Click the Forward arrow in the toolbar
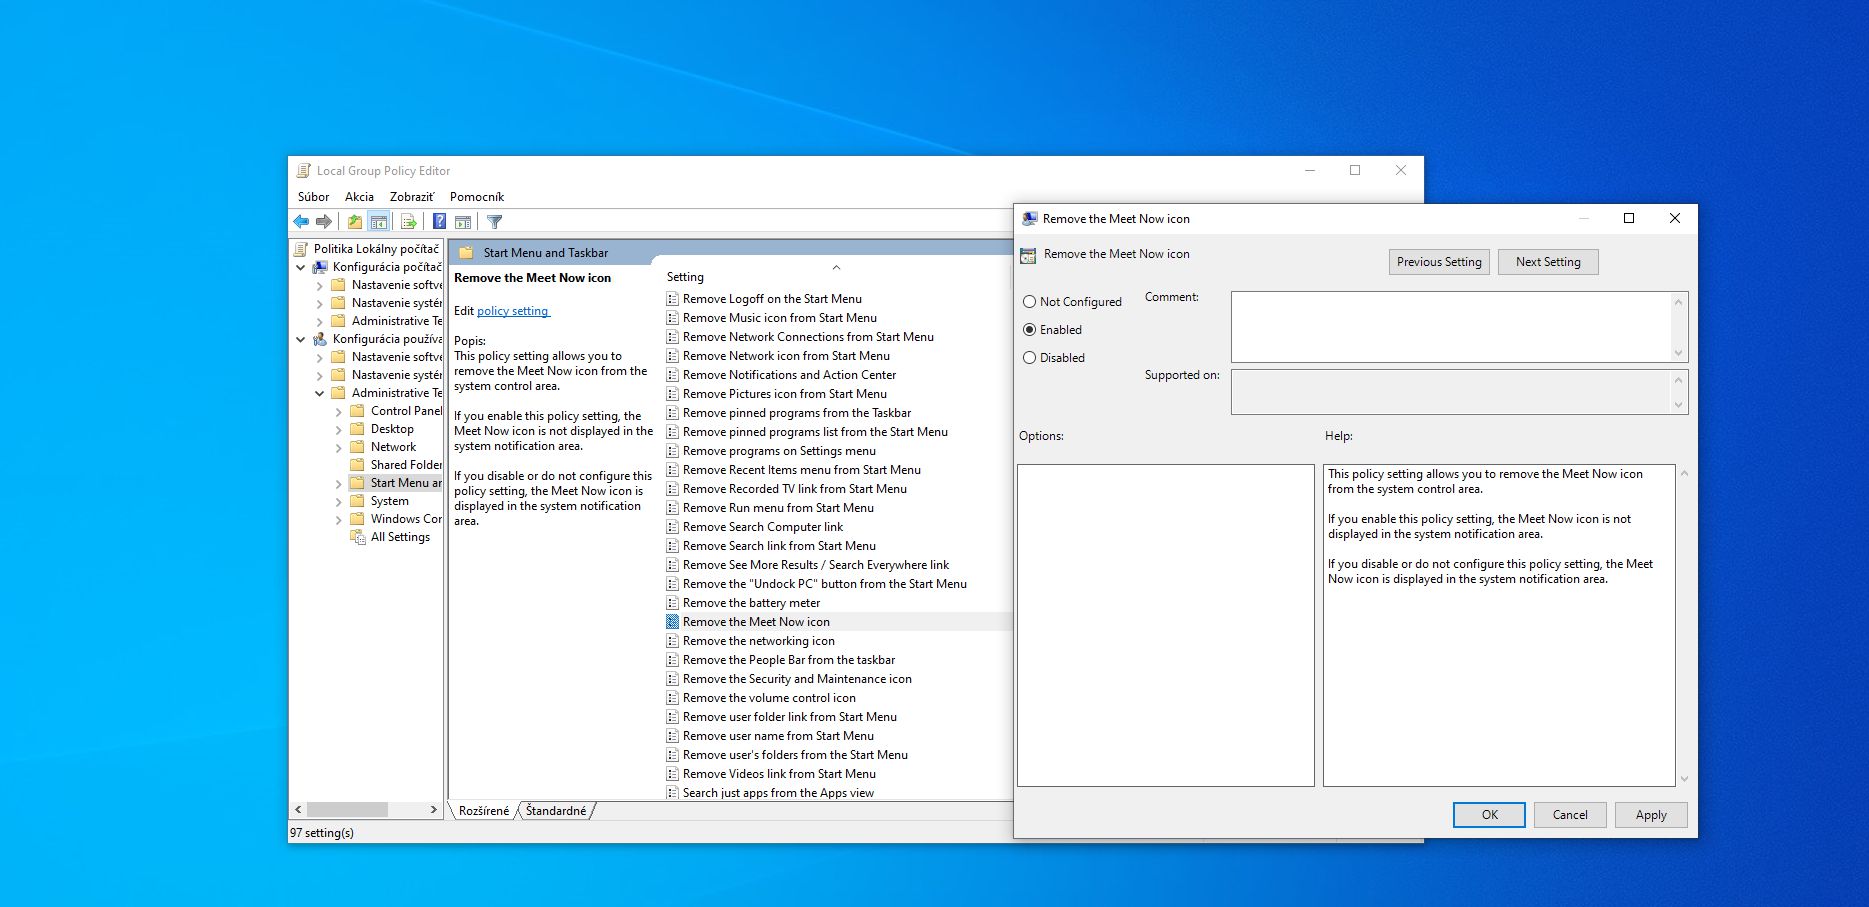1869x907 pixels. 324,222
